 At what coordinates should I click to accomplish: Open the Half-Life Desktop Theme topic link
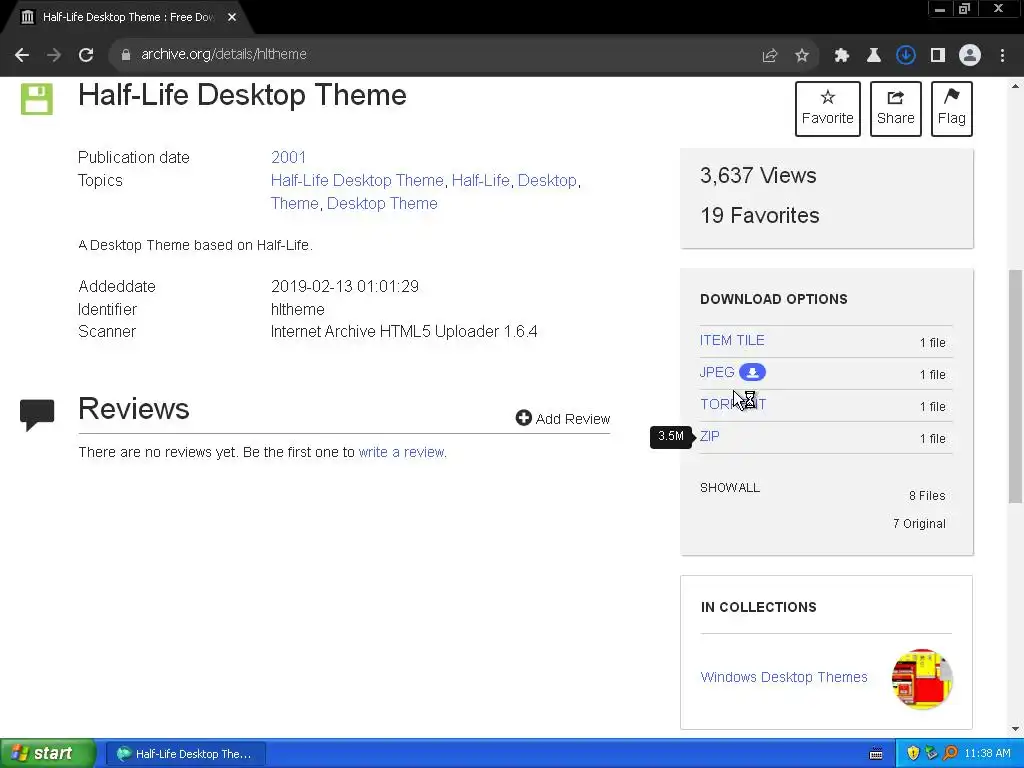[x=357, y=180]
